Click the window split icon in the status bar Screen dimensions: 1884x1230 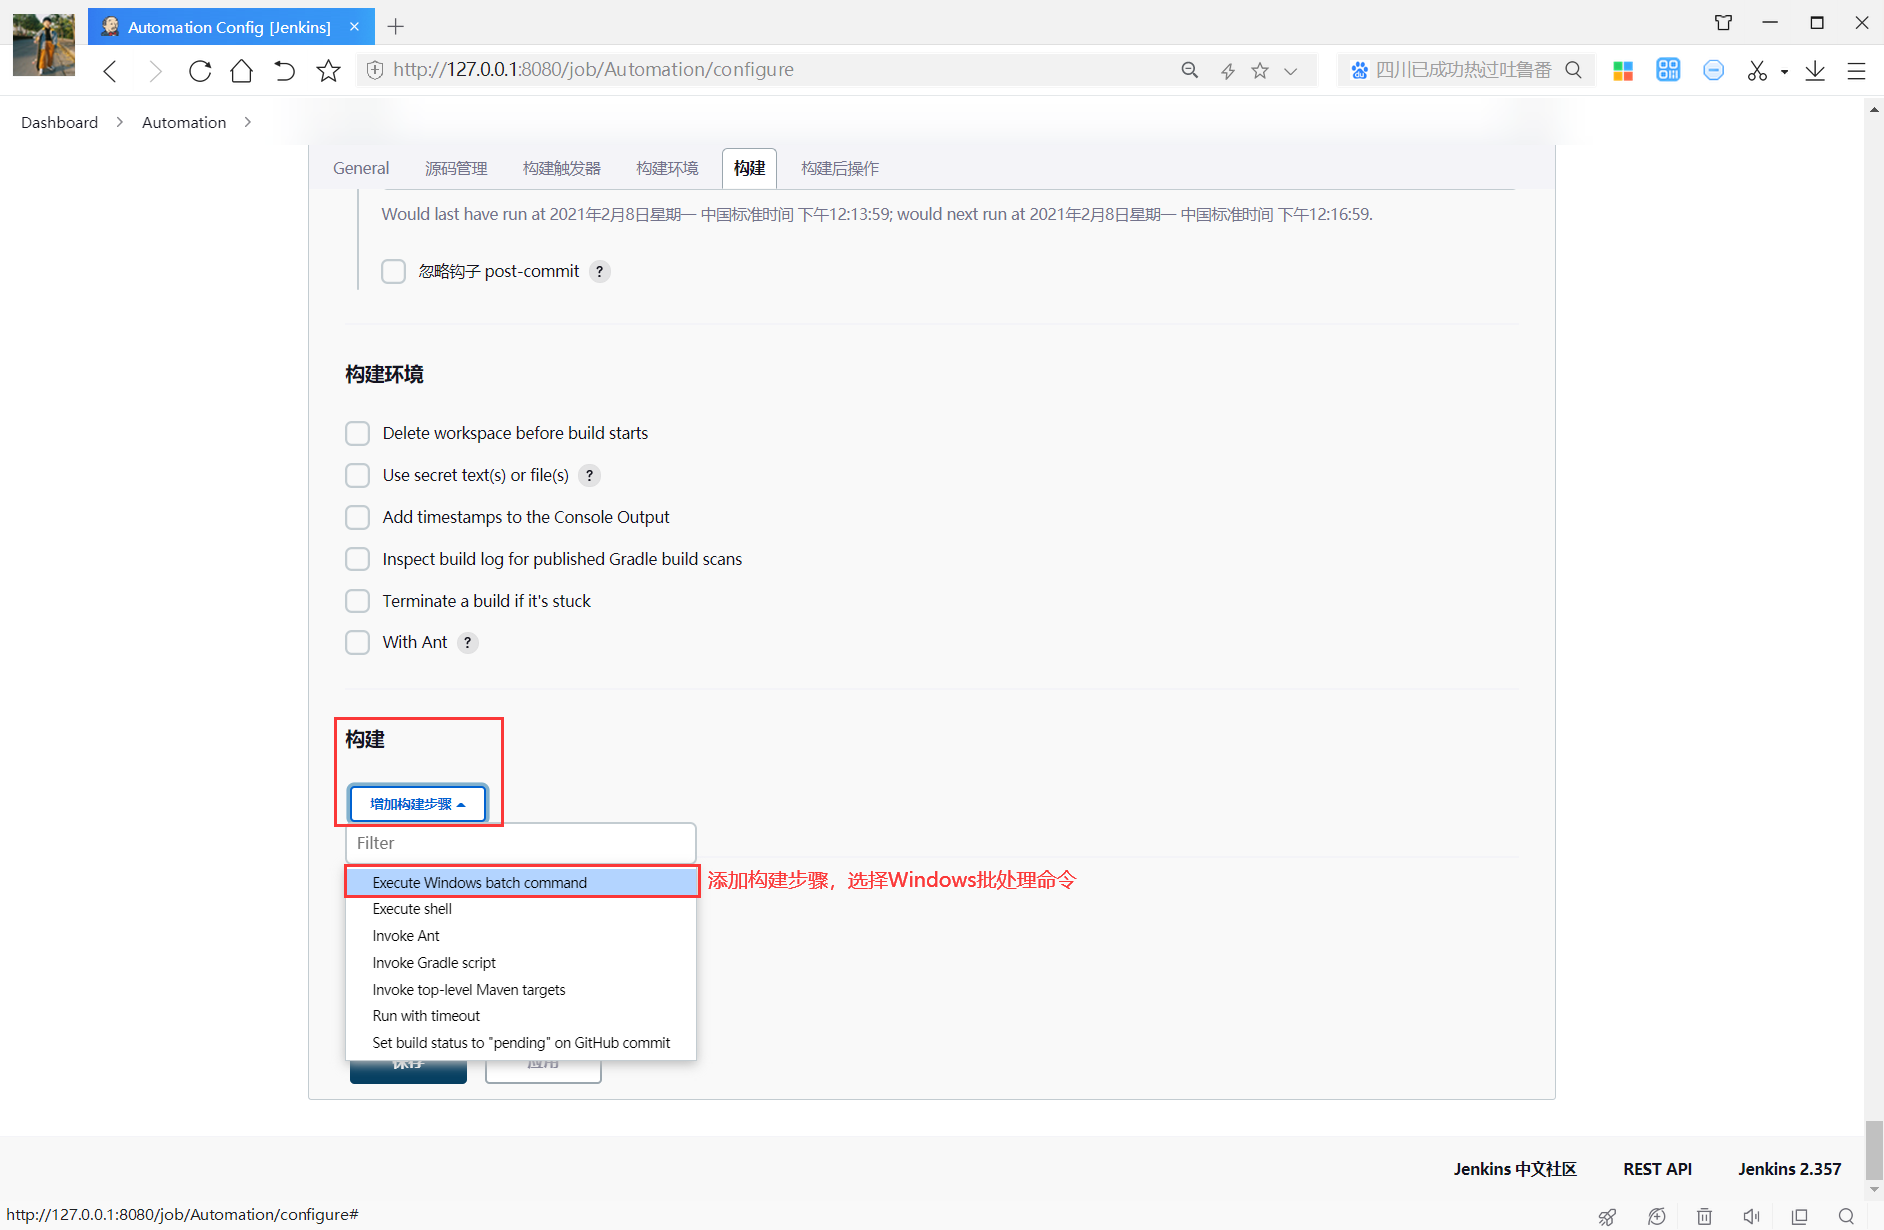1799,1216
